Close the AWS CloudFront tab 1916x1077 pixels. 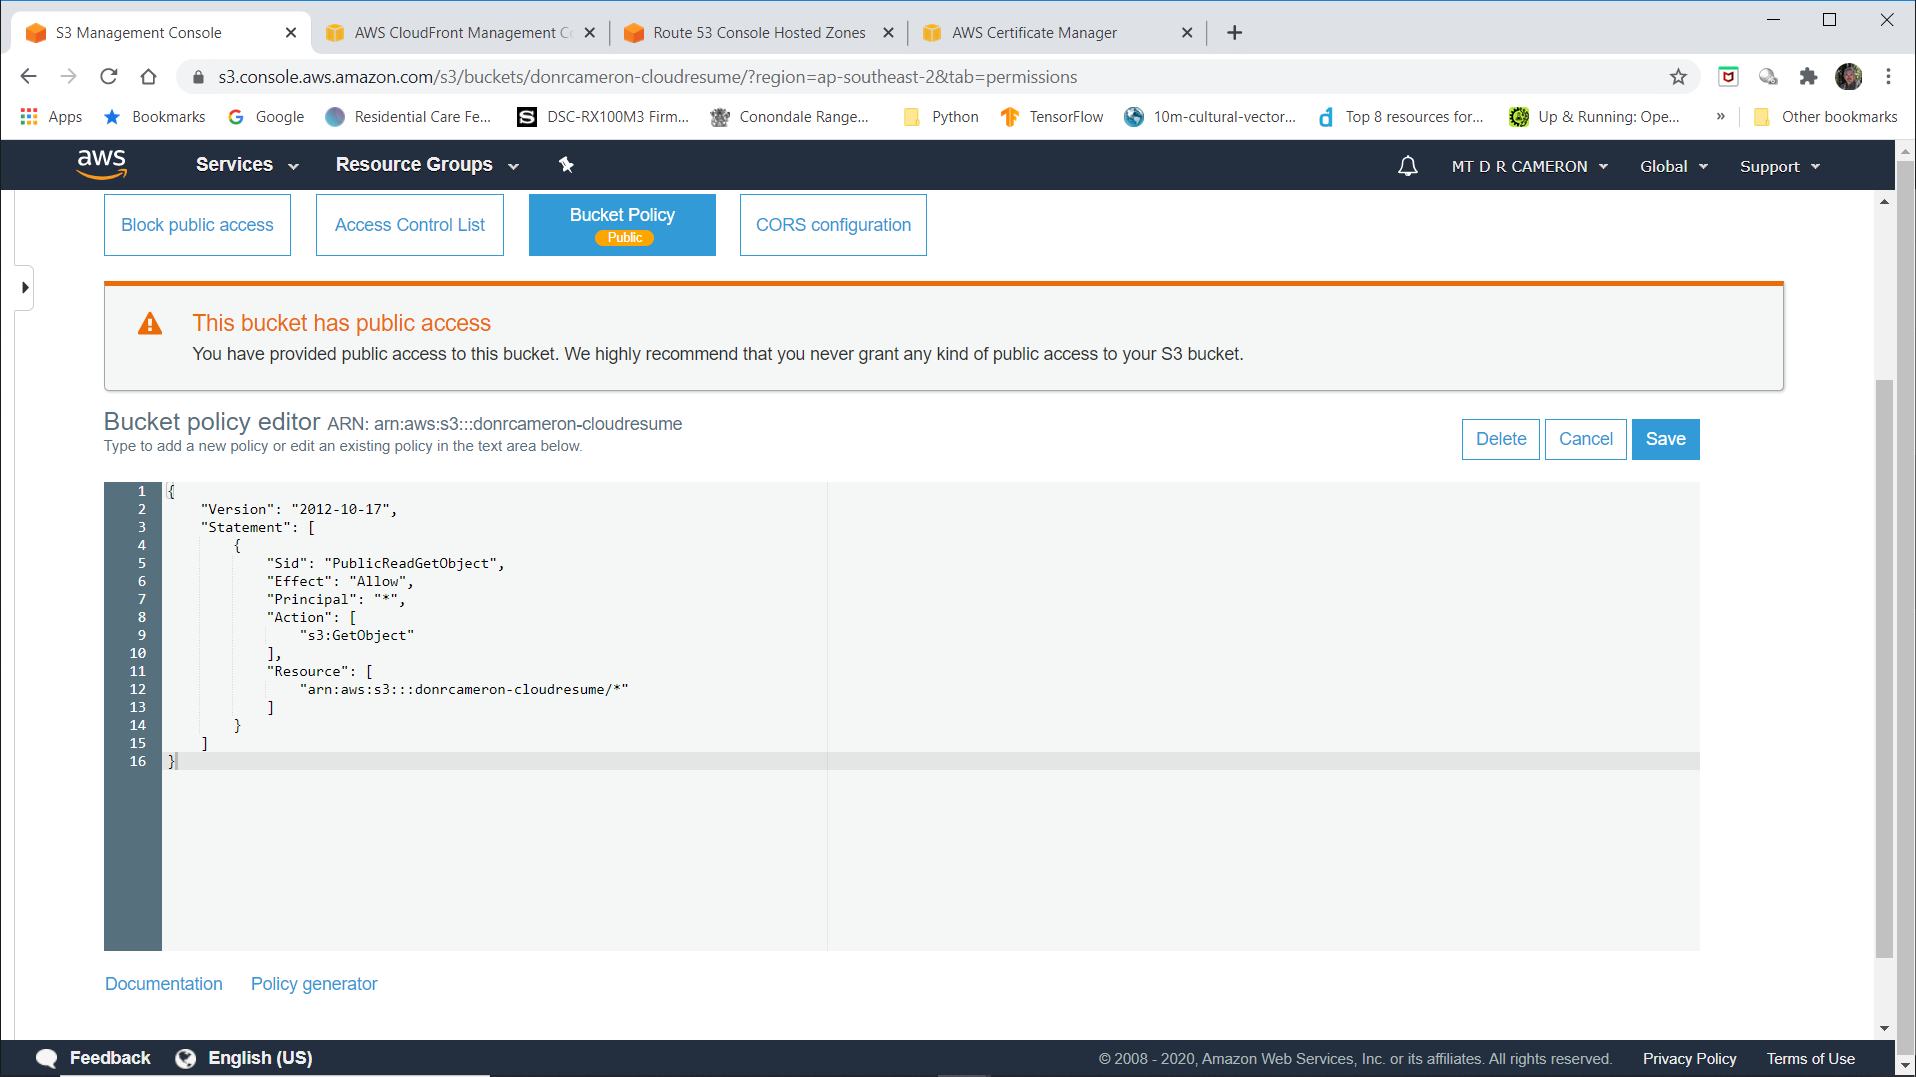(590, 33)
